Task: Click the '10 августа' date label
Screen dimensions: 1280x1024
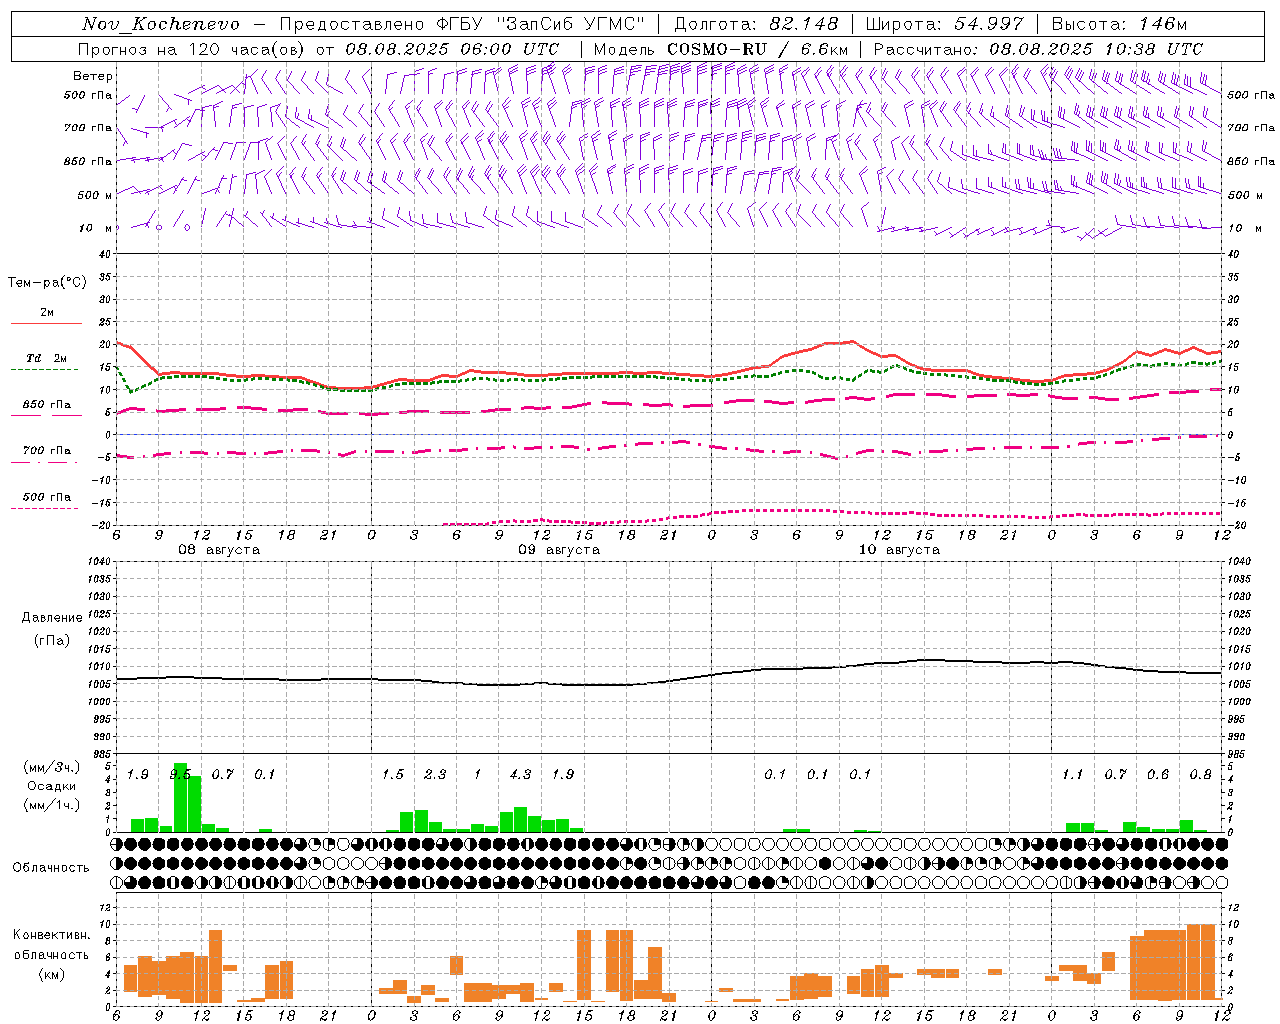Action: (899, 550)
